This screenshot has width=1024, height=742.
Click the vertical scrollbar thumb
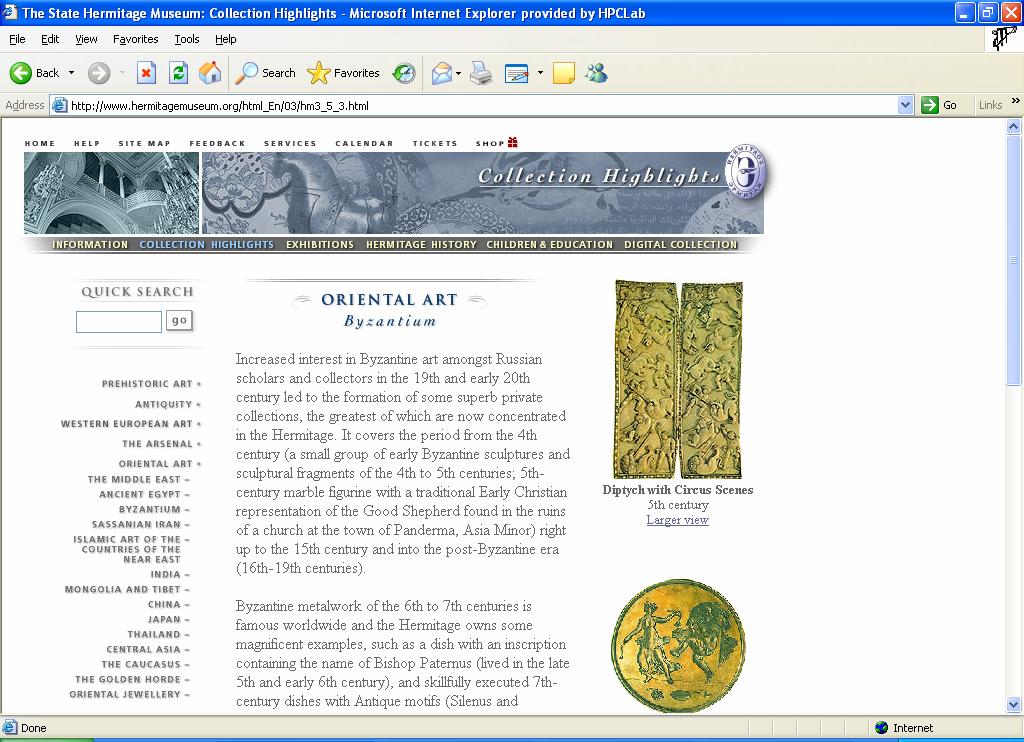pos(1014,260)
